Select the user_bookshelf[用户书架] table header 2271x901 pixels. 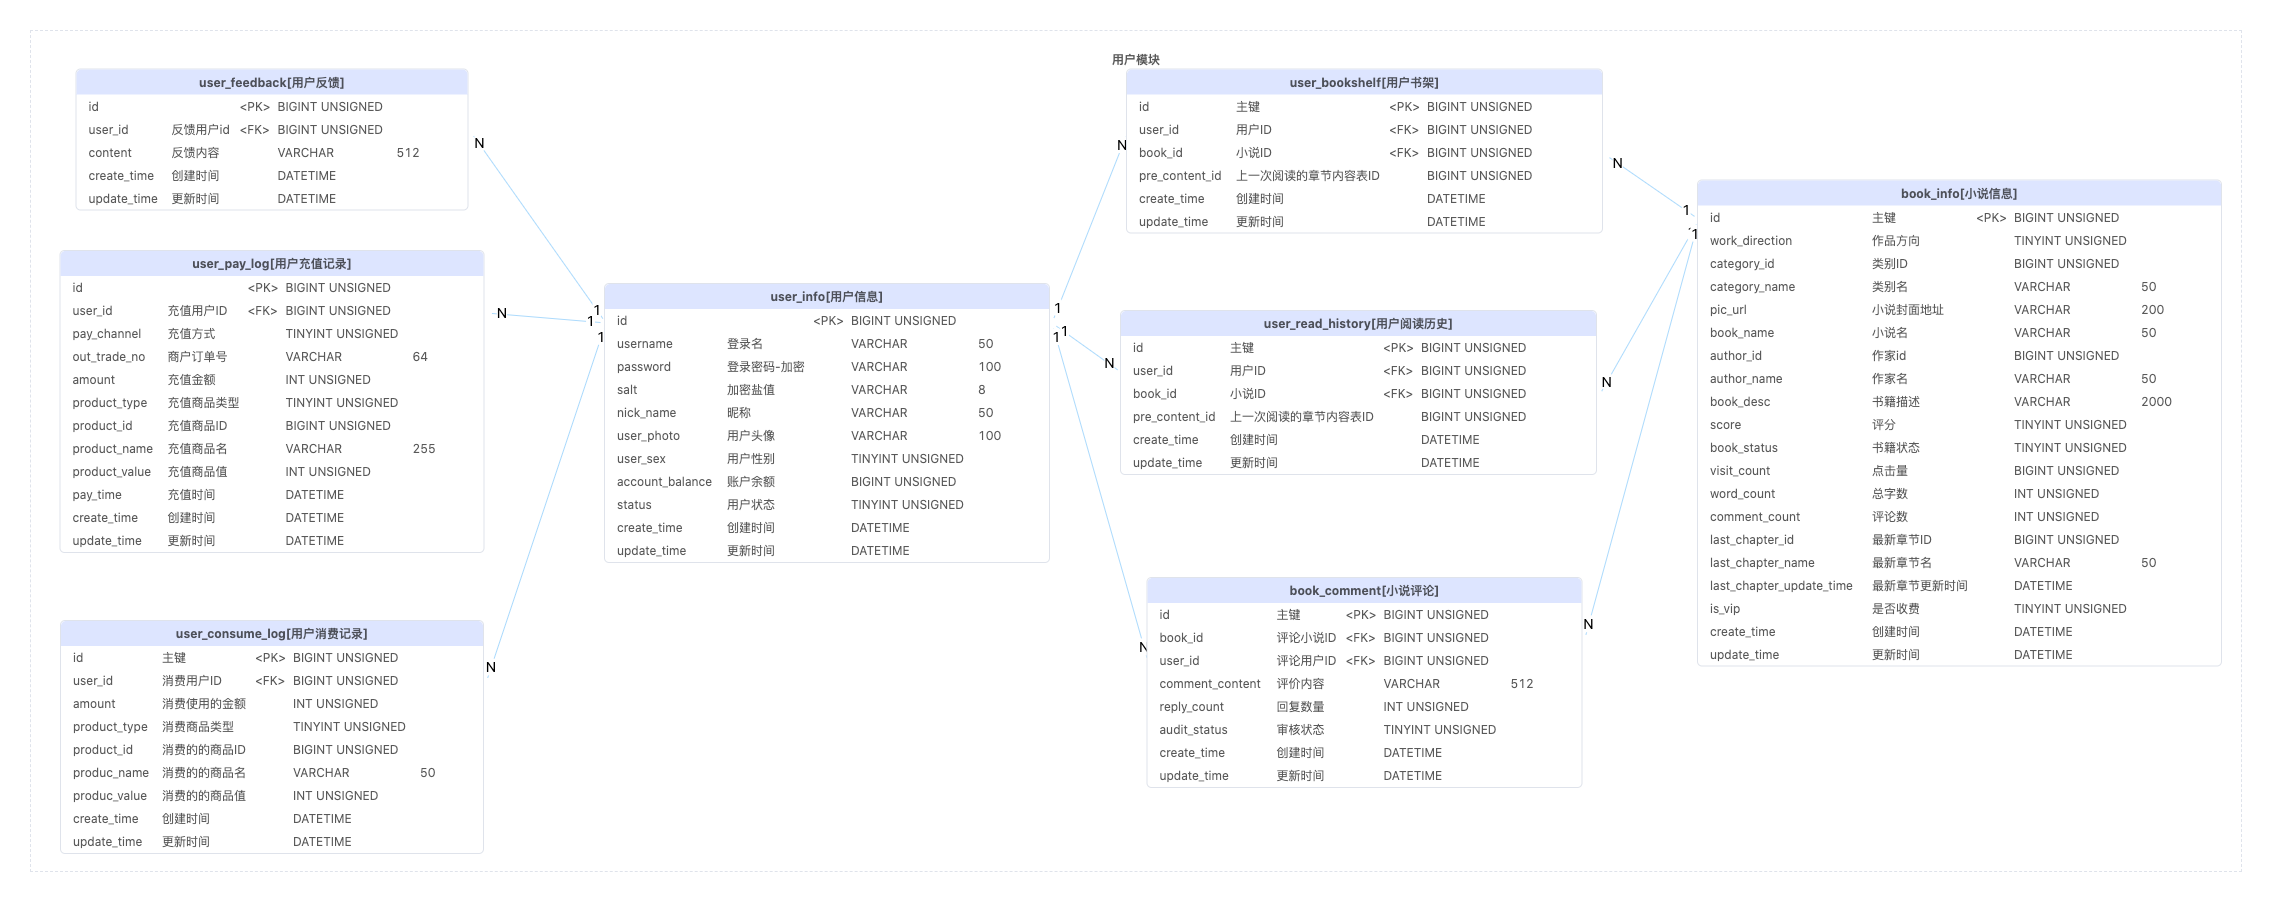coord(1364,83)
